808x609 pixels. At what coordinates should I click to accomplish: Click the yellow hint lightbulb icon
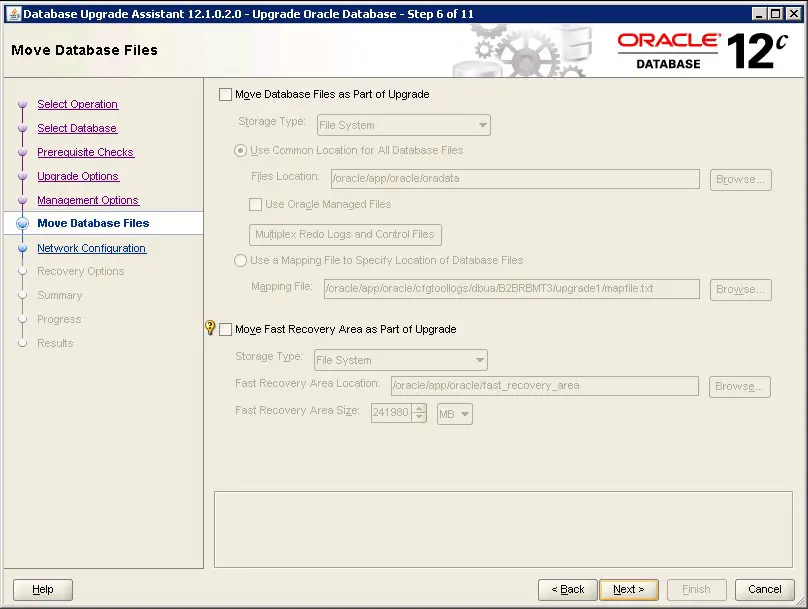pos(210,327)
